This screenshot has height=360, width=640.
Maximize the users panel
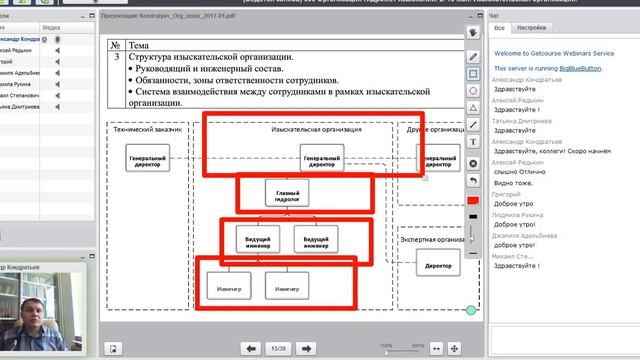[92, 16]
